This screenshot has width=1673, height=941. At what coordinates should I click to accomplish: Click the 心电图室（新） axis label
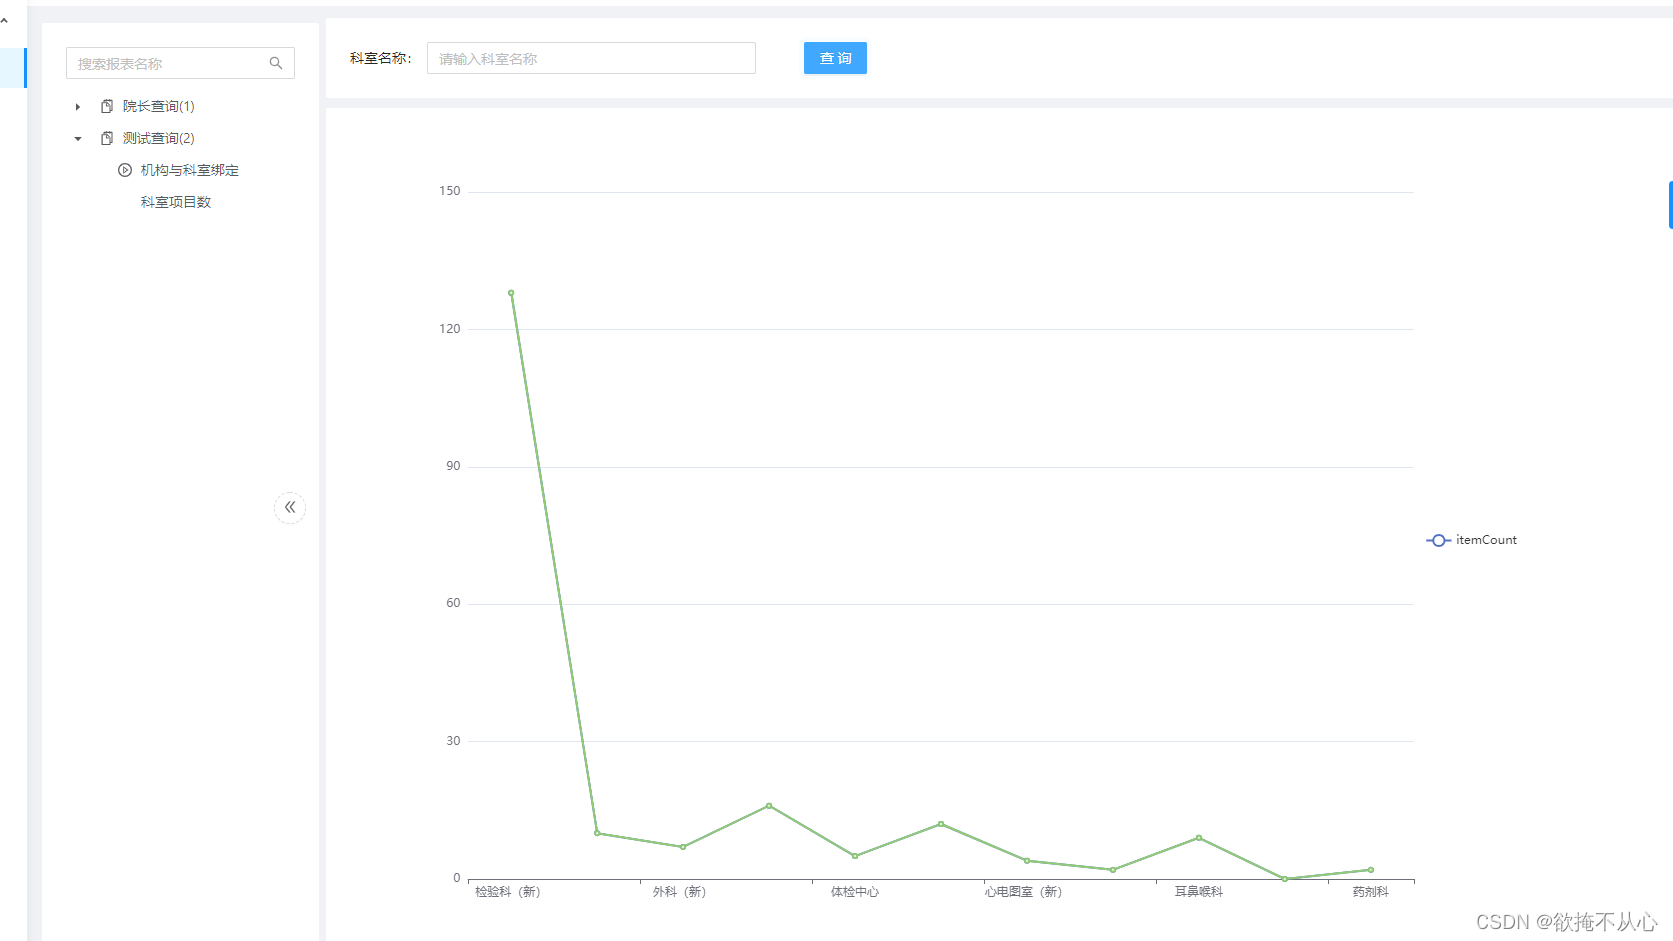pos(1023,892)
